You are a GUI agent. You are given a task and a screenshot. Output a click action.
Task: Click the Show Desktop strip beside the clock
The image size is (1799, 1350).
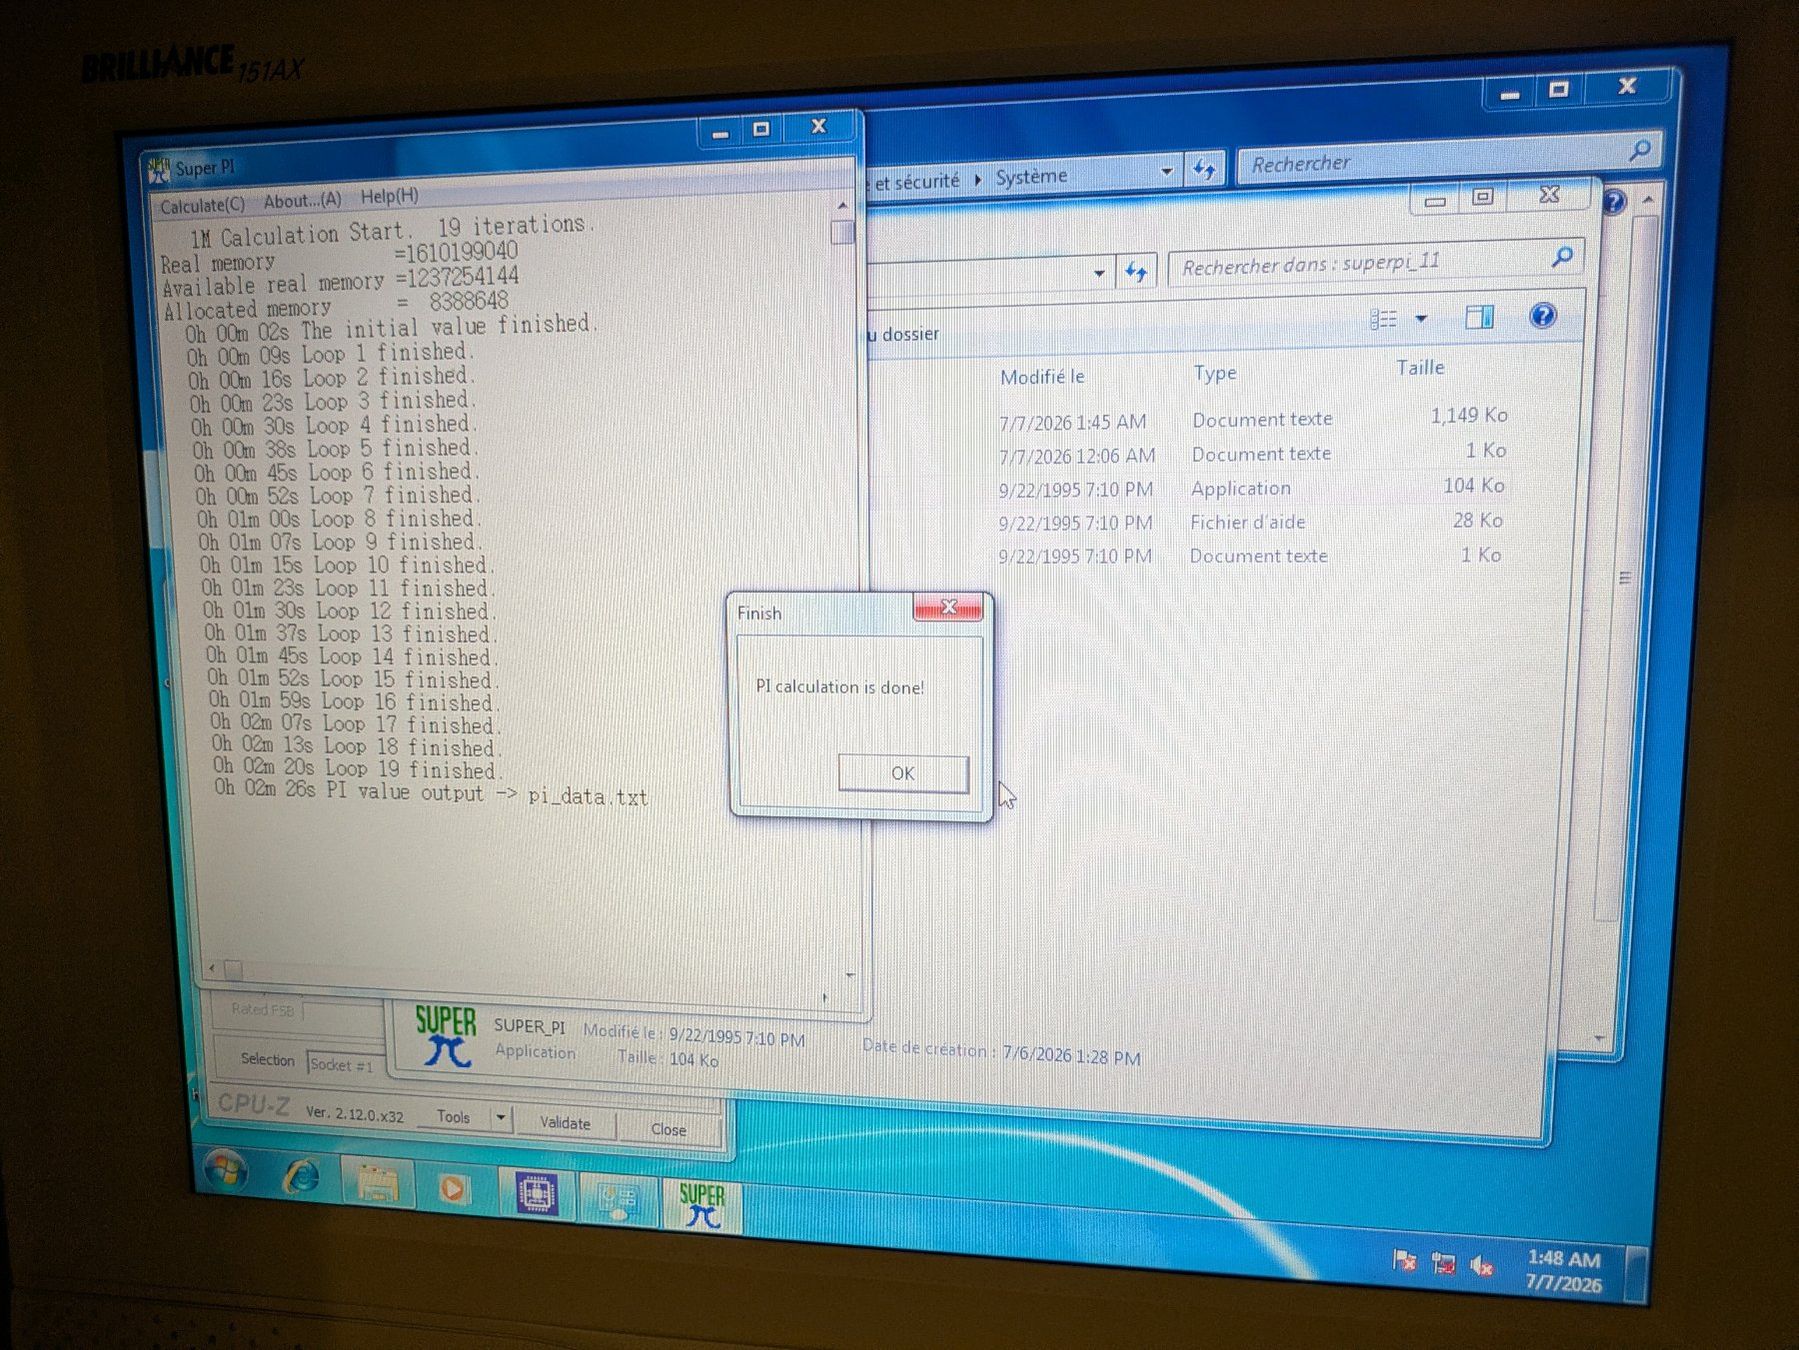click(x=1636, y=1273)
